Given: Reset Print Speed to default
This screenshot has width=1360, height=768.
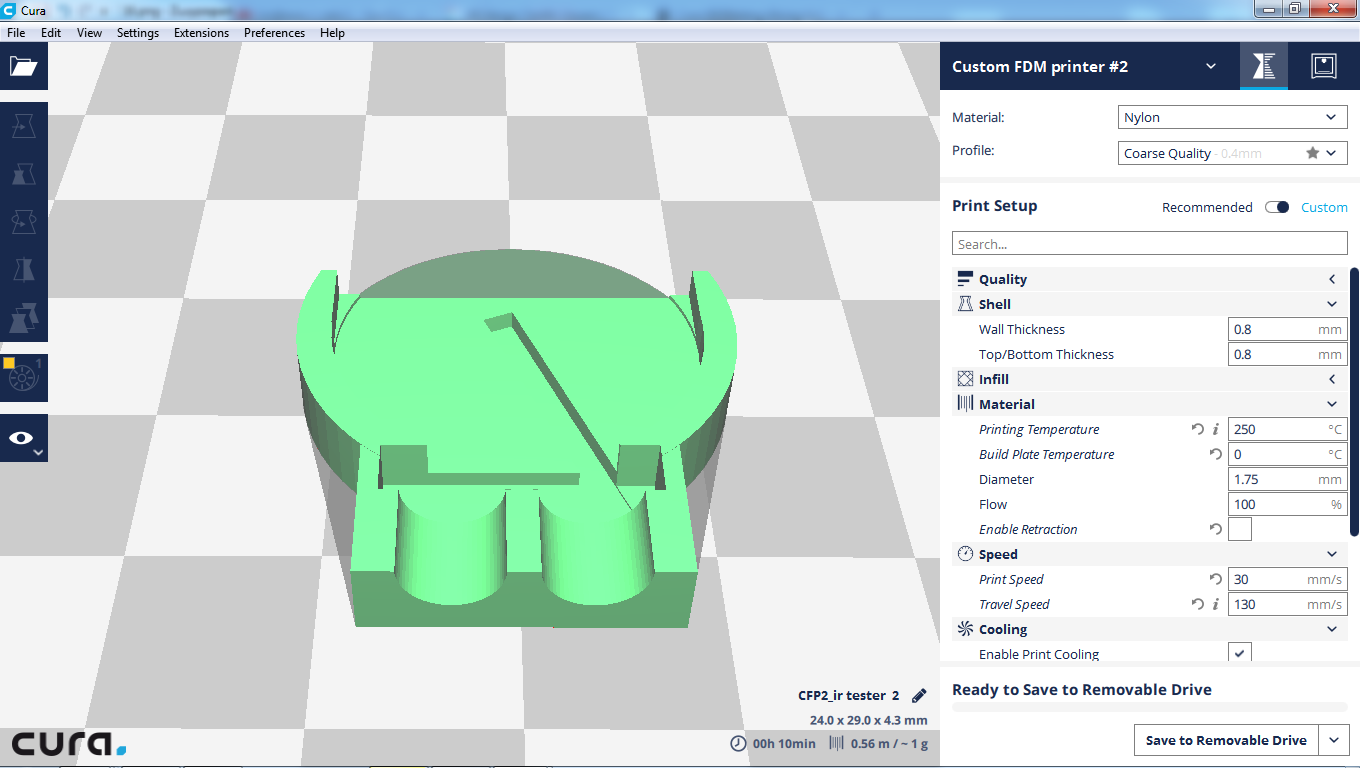Looking at the screenshot, I should tap(1216, 579).
